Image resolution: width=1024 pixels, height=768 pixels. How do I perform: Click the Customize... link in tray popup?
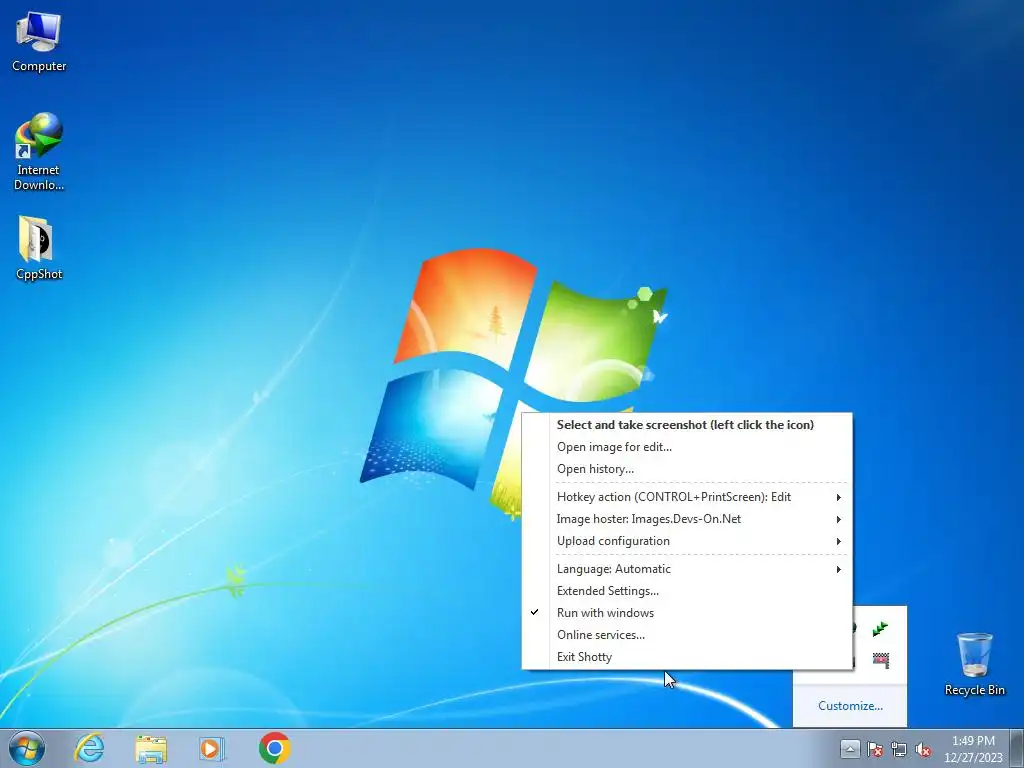point(850,706)
